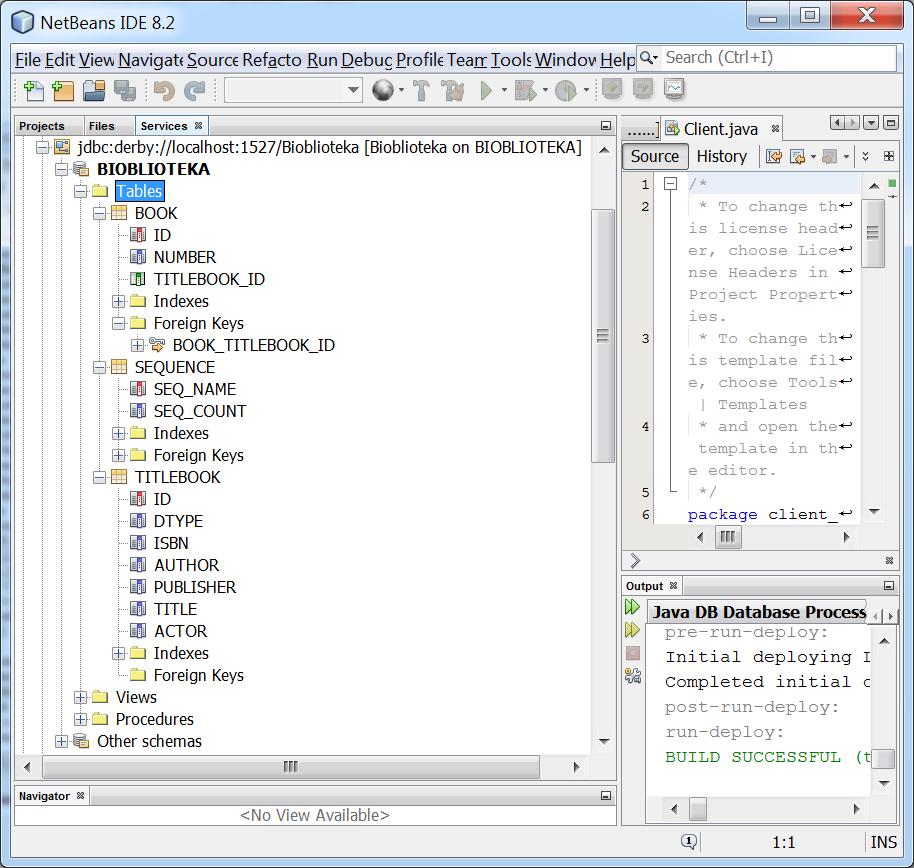Click the Save All toolbar icon
This screenshot has width=914, height=868.
[x=125, y=91]
